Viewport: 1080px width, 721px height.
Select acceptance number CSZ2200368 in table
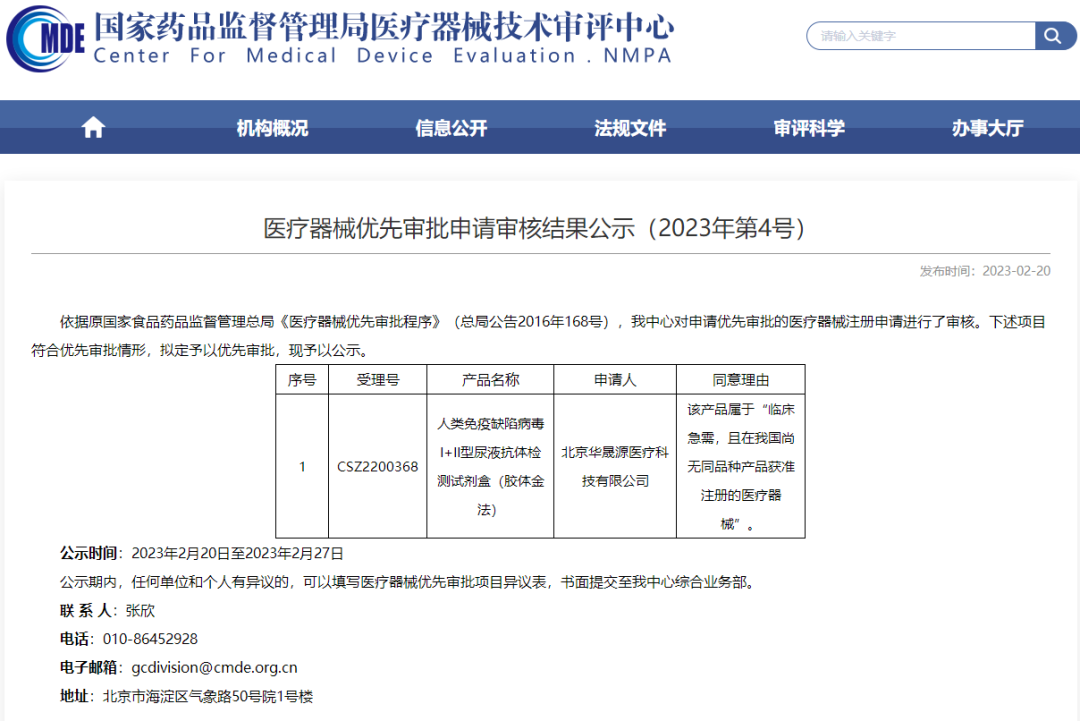pyautogui.click(x=377, y=466)
